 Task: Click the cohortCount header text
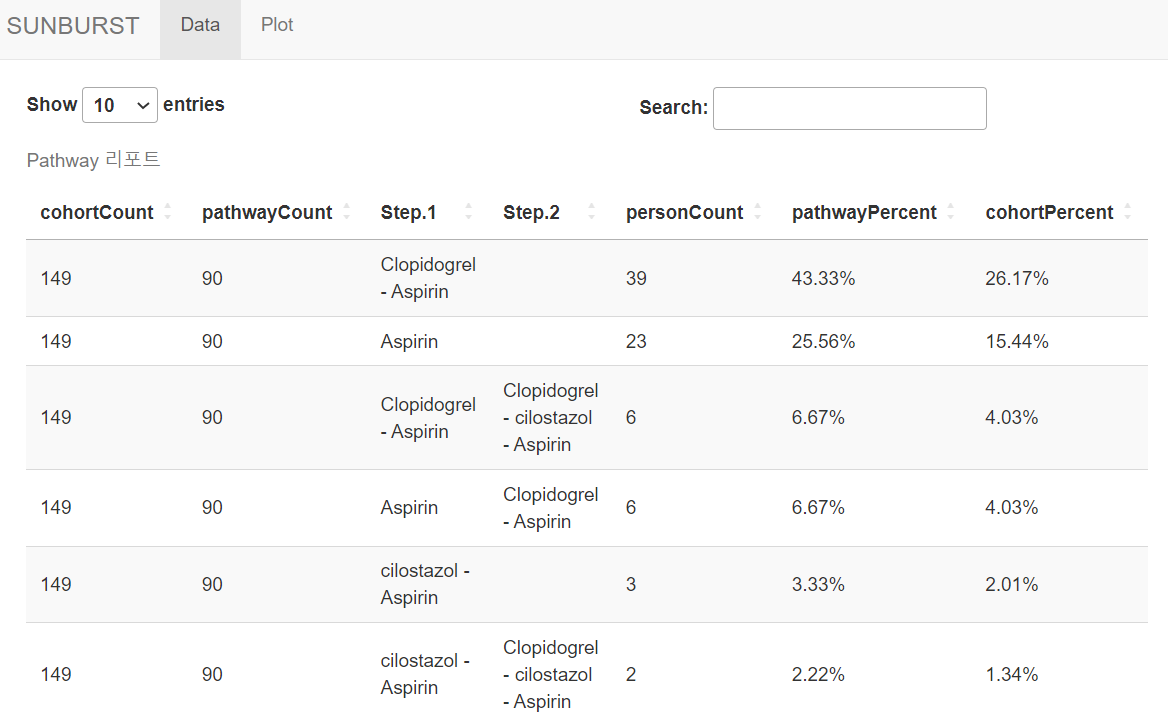97,212
